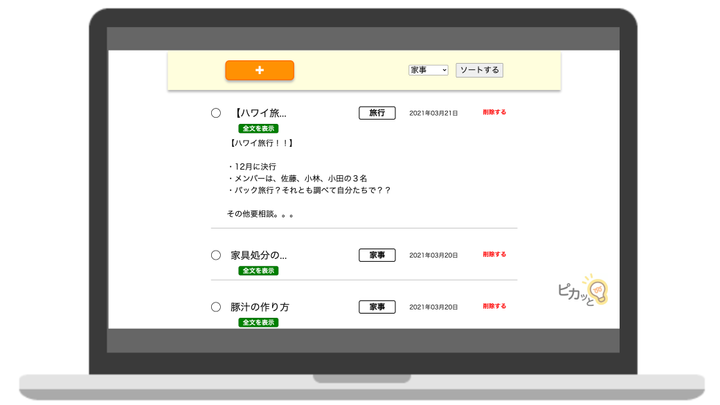This screenshot has width=720, height=405.
Task: Click the date 2021年03月21日
Action: (x=433, y=113)
